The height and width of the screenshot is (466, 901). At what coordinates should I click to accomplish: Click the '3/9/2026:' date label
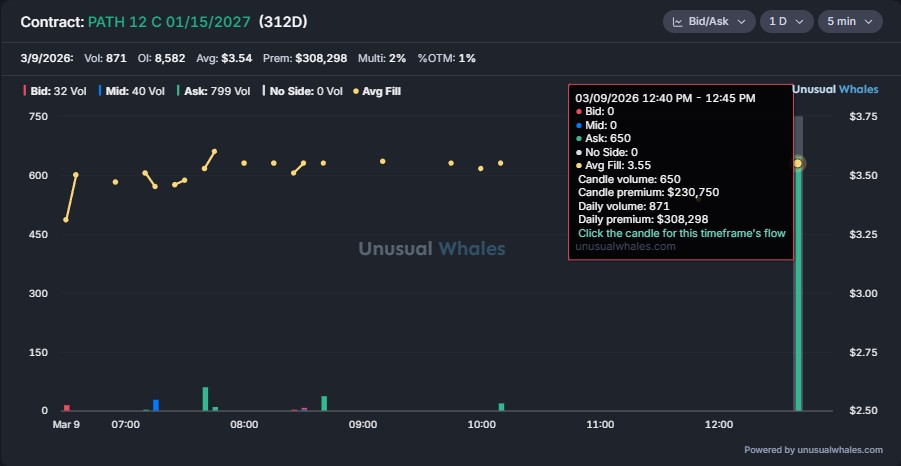(47, 58)
